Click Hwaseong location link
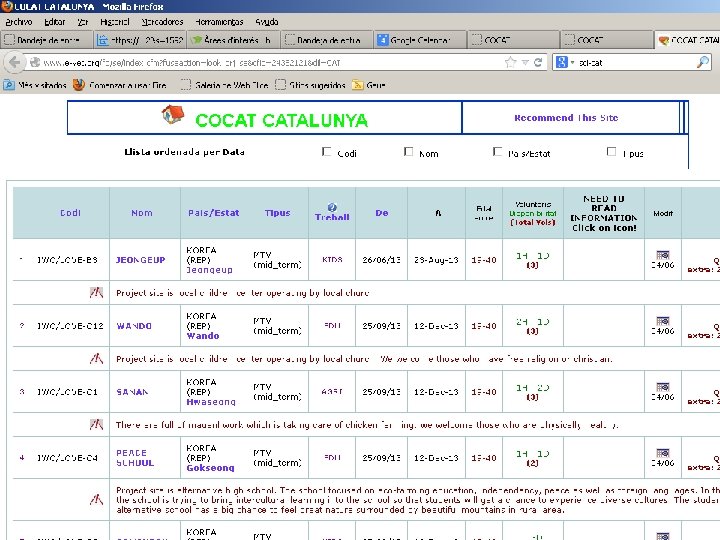 coord(211,402)
